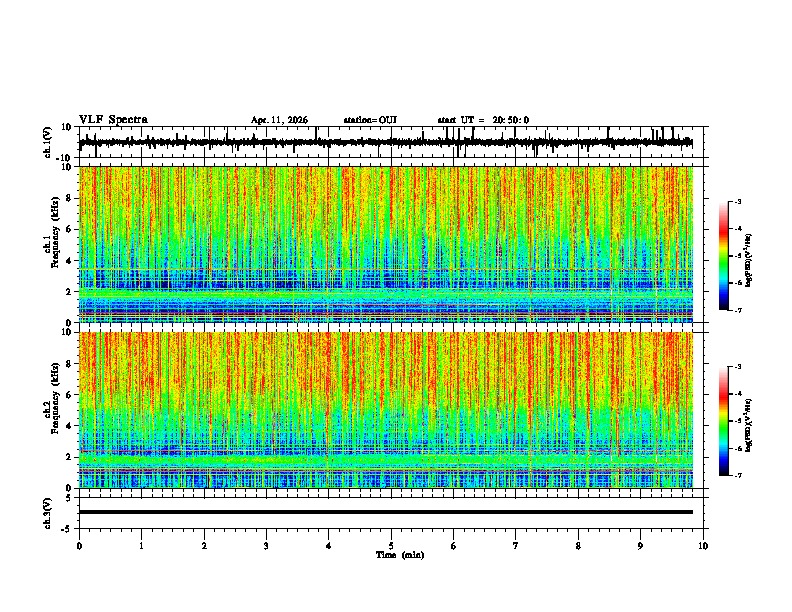
Task: Click the ch.1 "Frequency (kHz)" axis label
Action: pyautogui.click(x=55, y=233)
